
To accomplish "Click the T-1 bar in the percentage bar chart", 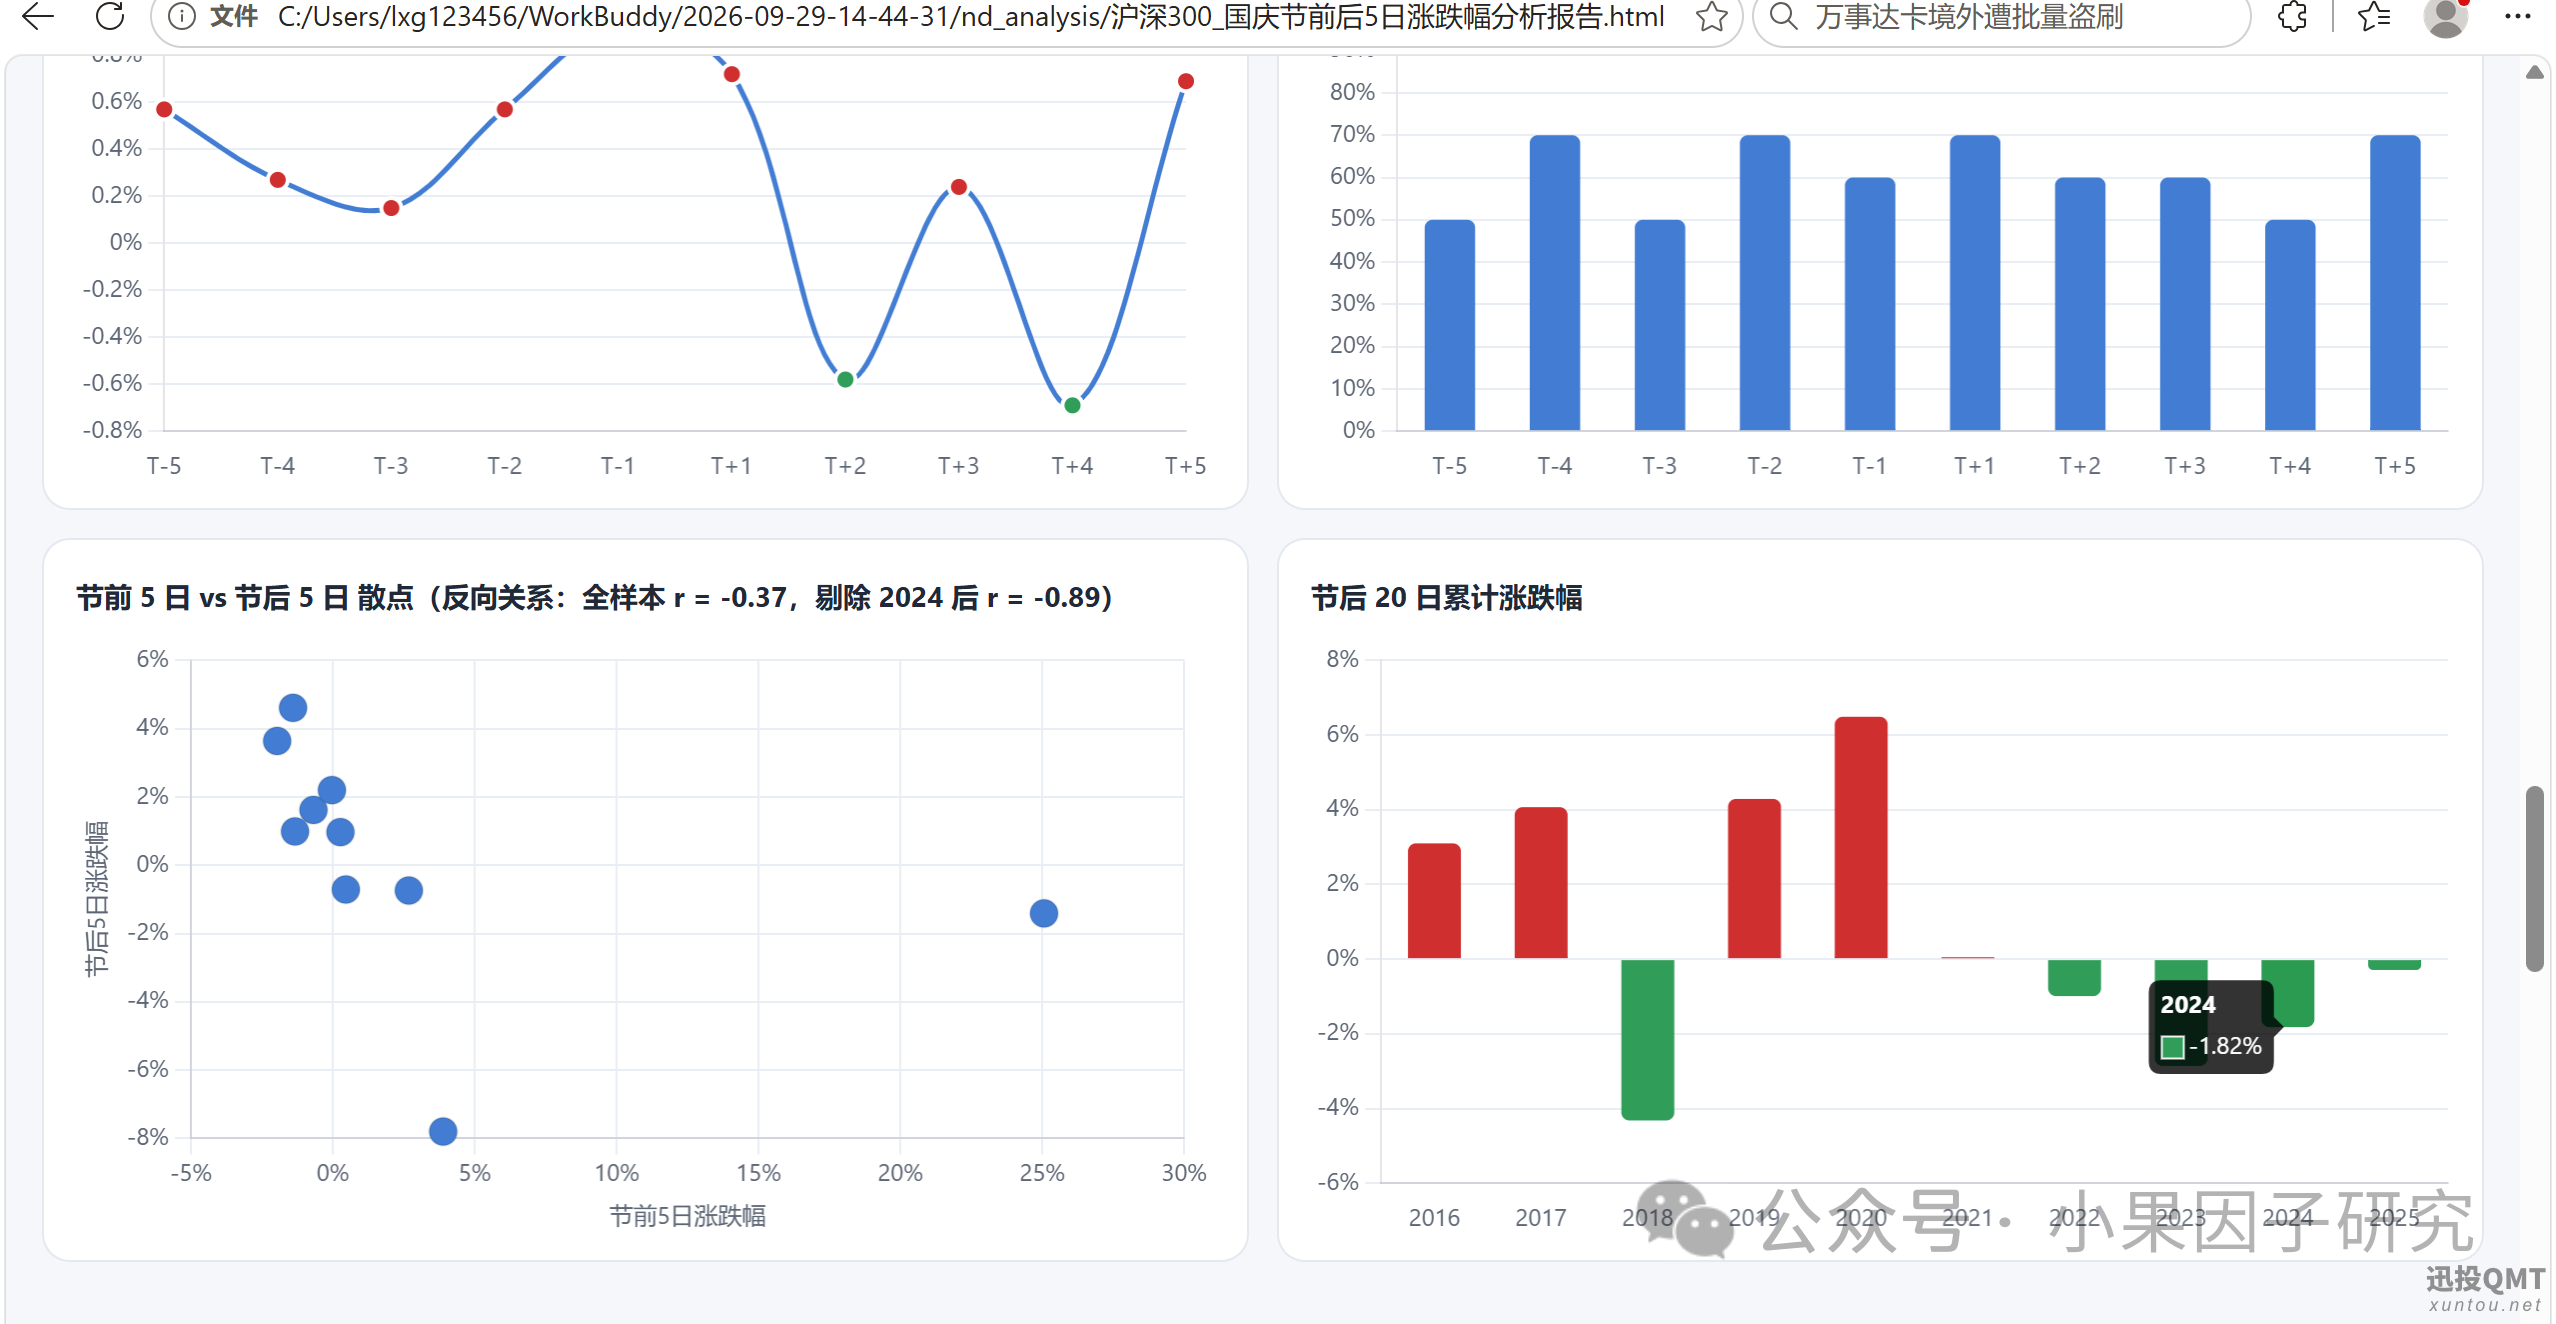I will coord(1870,304).
